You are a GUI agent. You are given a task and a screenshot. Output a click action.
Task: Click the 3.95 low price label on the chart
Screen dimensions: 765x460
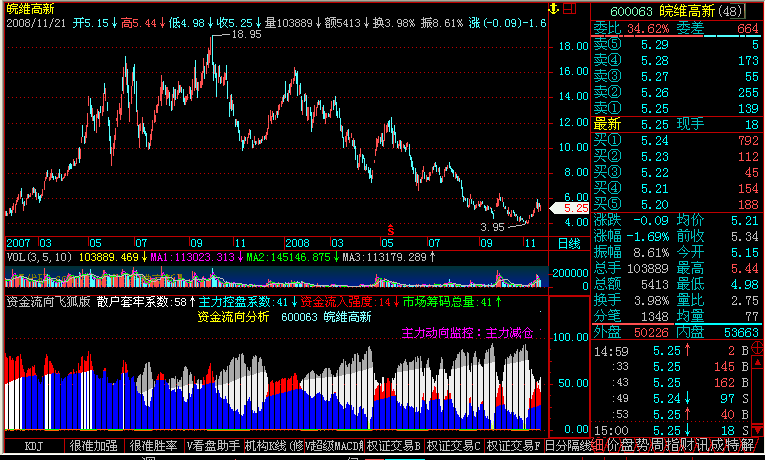(492, 227)
